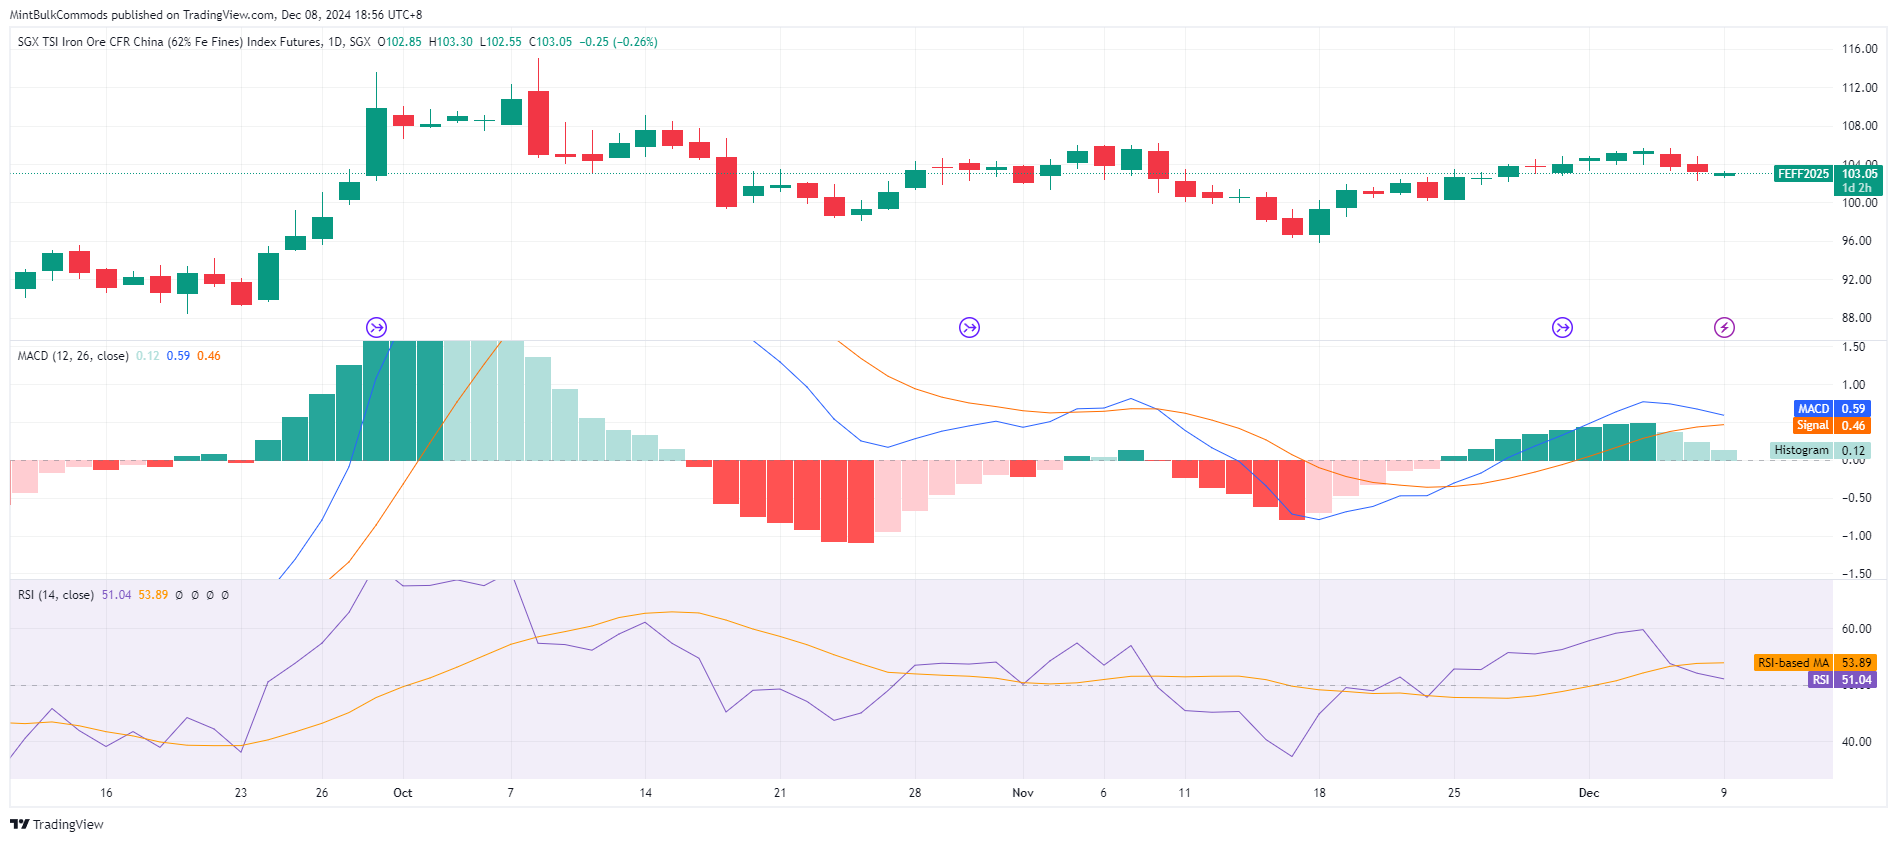Click the H103.30 high price value
Screen dimensions: 1897x842
tap(451, 42)
